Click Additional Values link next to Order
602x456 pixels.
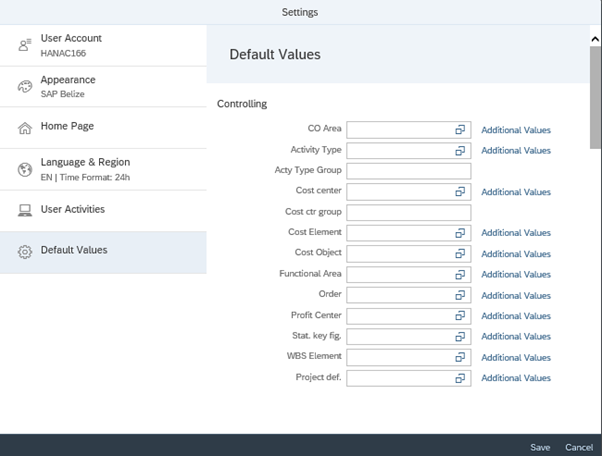[515, 296]
